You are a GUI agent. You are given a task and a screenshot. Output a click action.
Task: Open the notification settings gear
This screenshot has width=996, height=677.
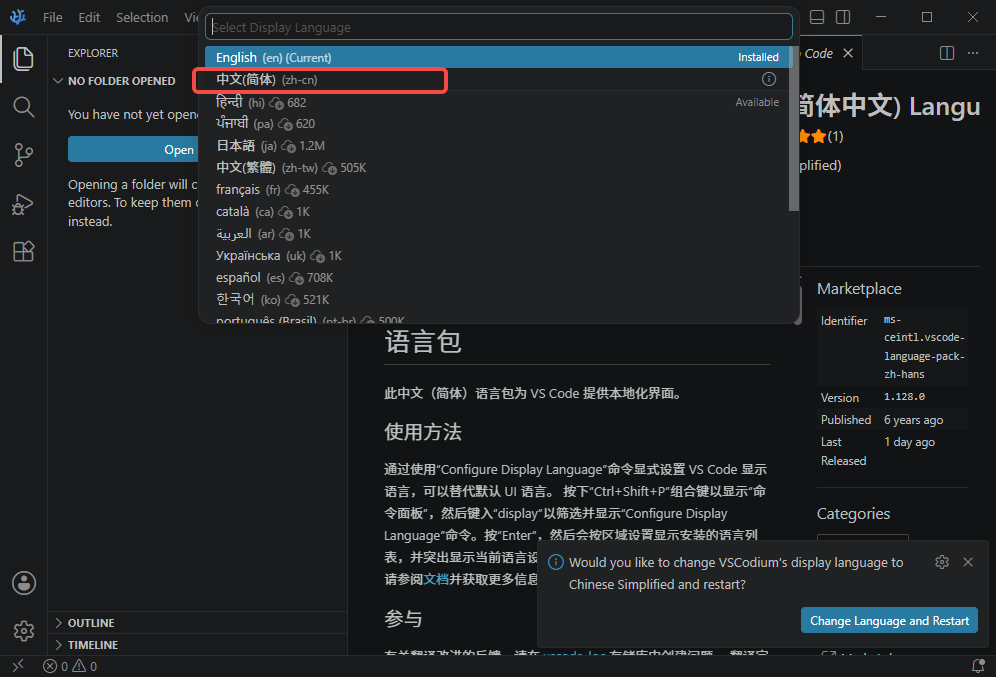point(942,562)
